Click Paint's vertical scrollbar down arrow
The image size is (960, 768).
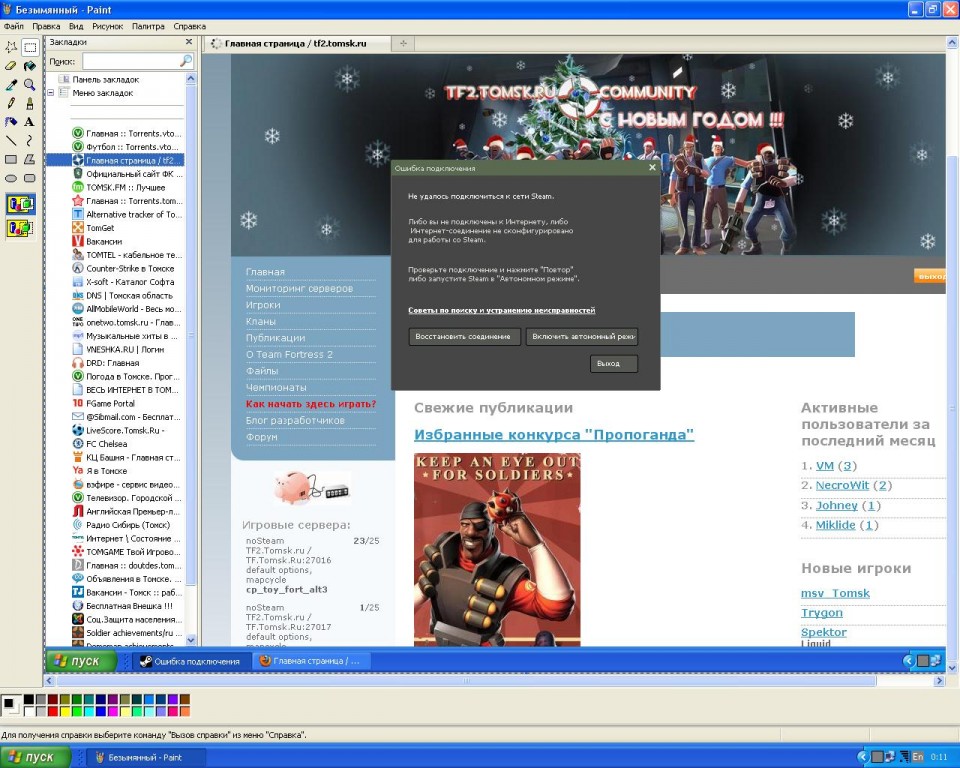pos(953,668)
